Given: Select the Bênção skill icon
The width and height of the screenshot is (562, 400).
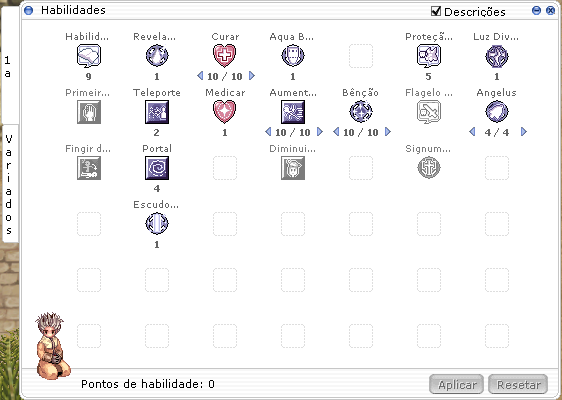Looking at the screenshot, I should click(361, 112).
